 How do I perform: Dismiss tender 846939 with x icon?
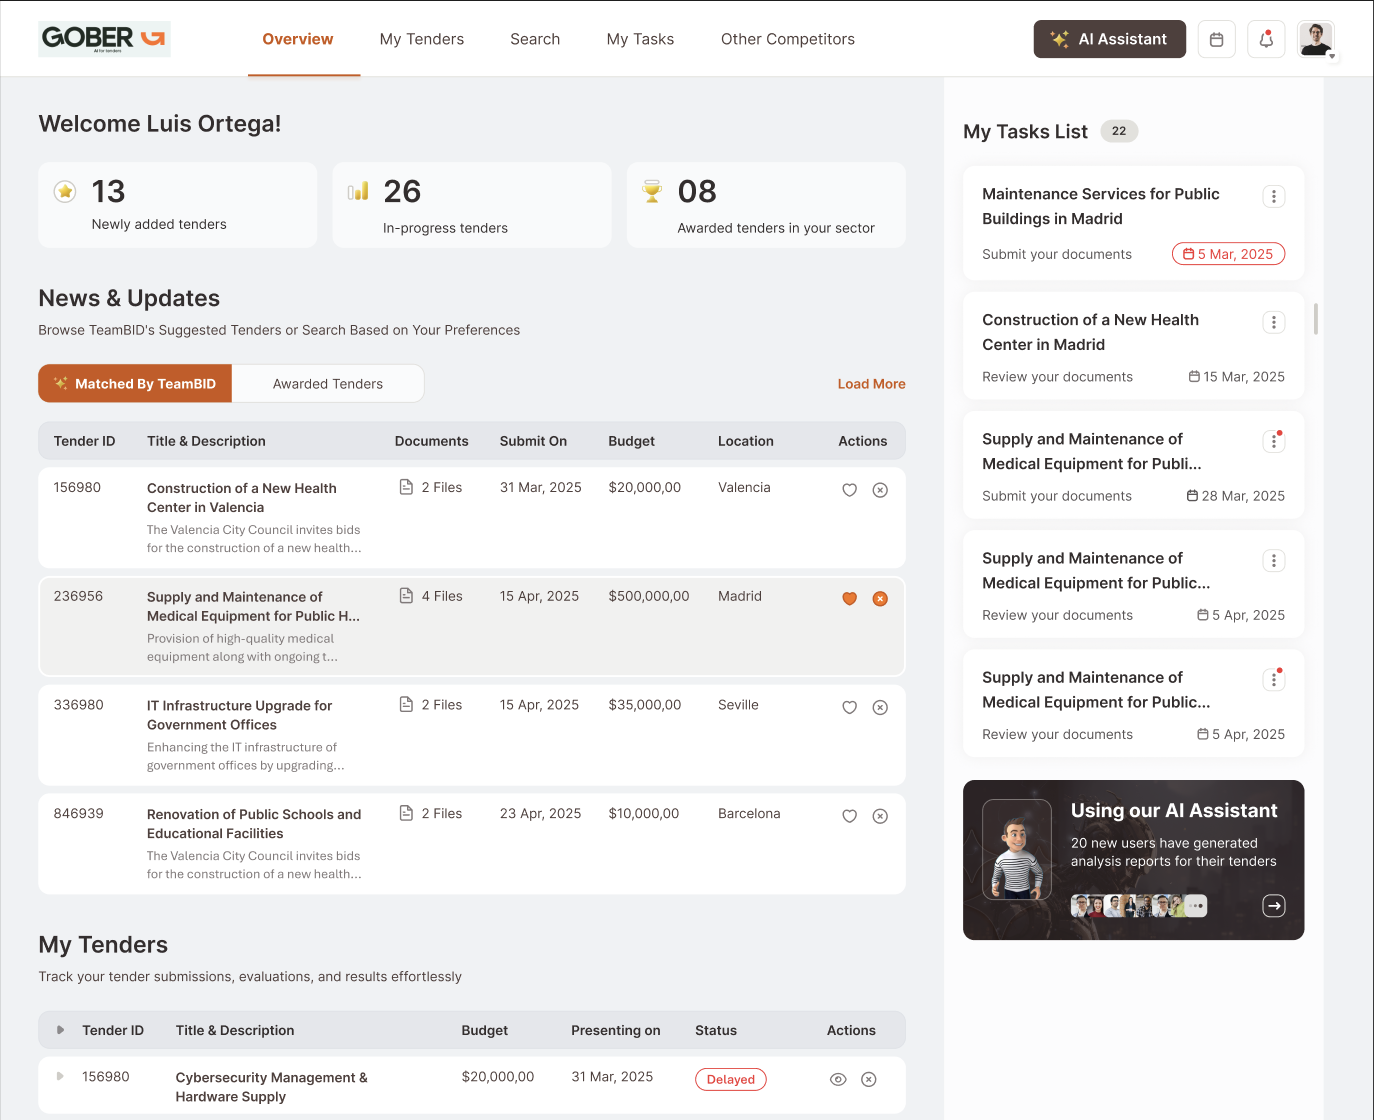[880, 816]
